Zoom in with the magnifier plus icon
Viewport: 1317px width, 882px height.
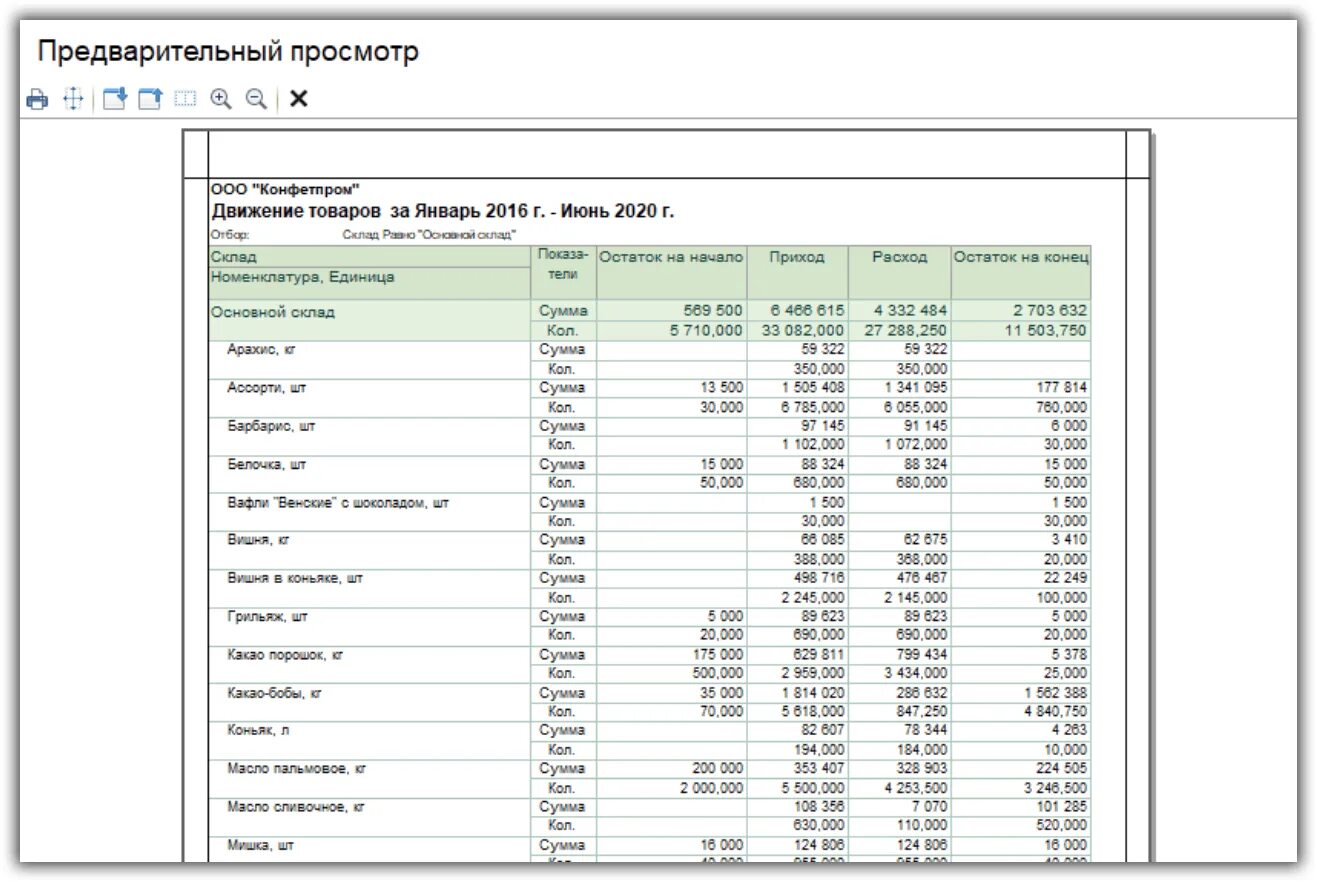tap(221, 99)
